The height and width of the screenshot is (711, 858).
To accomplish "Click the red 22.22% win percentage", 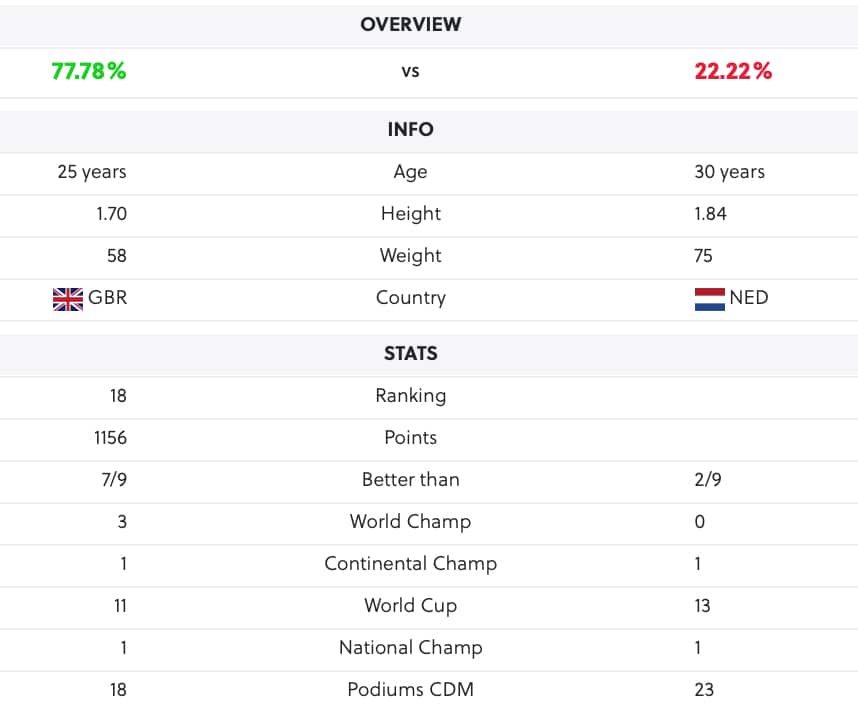I will 733,71.
